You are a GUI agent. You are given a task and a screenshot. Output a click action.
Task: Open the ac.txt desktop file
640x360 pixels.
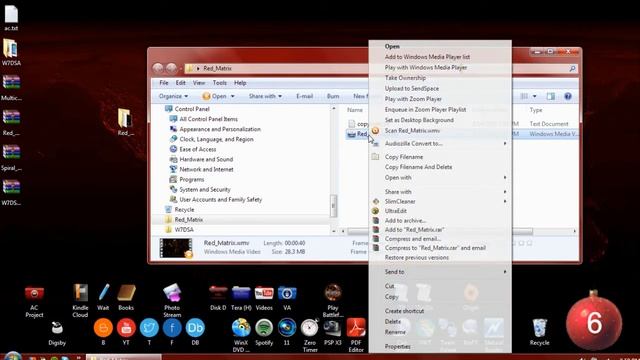pyautogui.click(x=11, y=17)
